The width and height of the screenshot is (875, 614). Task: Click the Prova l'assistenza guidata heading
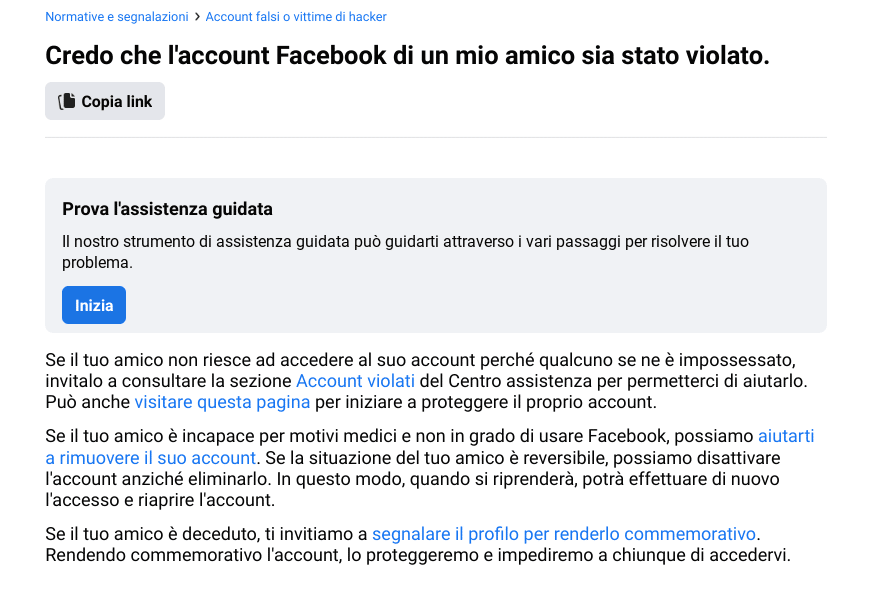(167, 209)
